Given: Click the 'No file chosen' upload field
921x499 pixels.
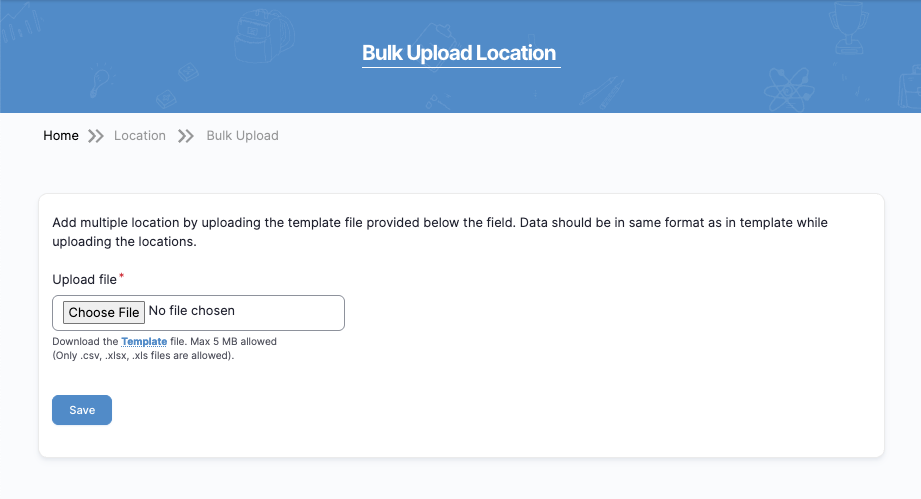Looking at the screenshot, I should [198, 312].
